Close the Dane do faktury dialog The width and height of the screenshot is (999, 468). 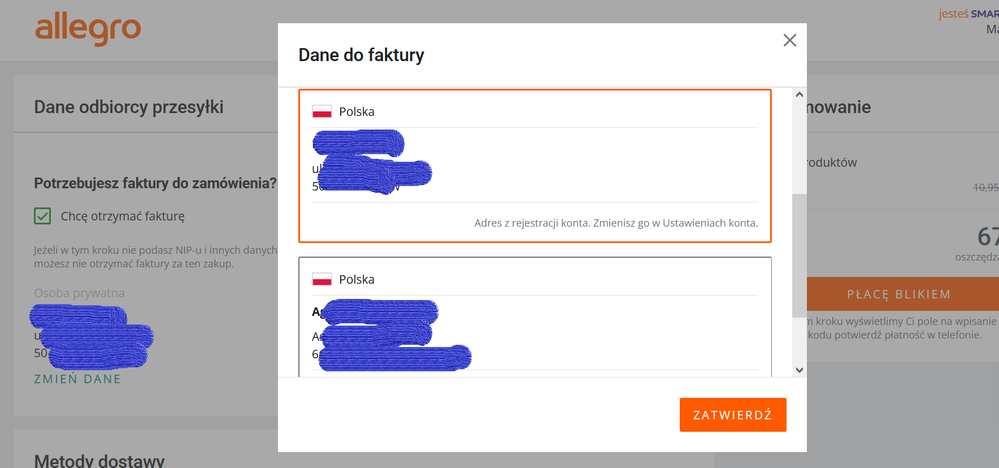(x=789, y=41)
